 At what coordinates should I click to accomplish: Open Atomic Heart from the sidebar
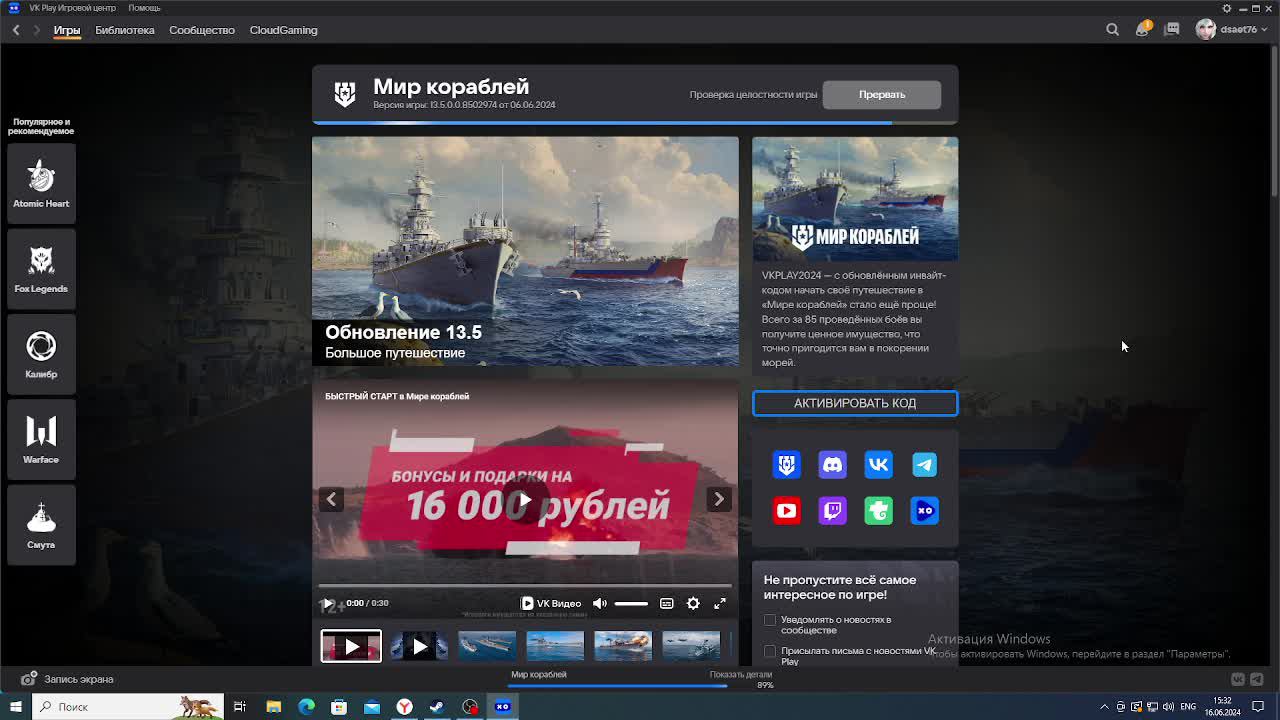(x=41, y=182)
